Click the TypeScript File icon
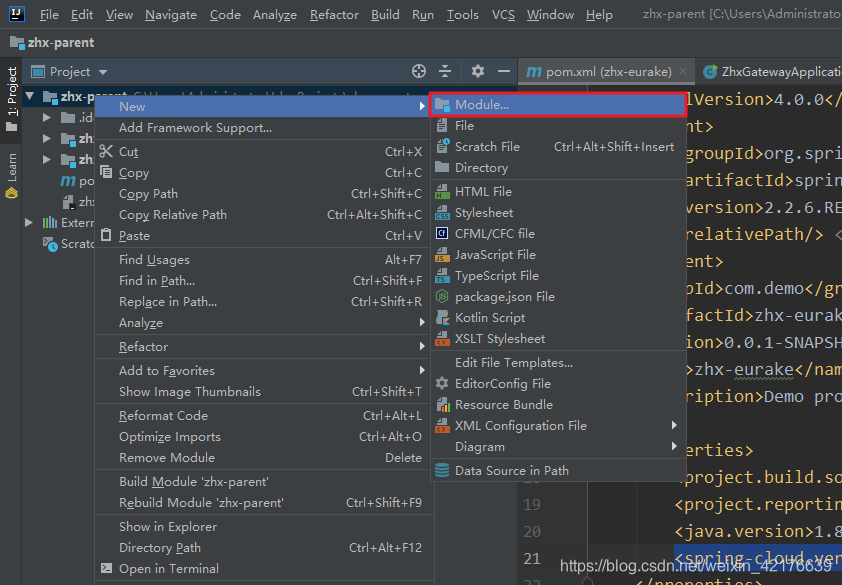The image size is (842, 585). (442, 276)
